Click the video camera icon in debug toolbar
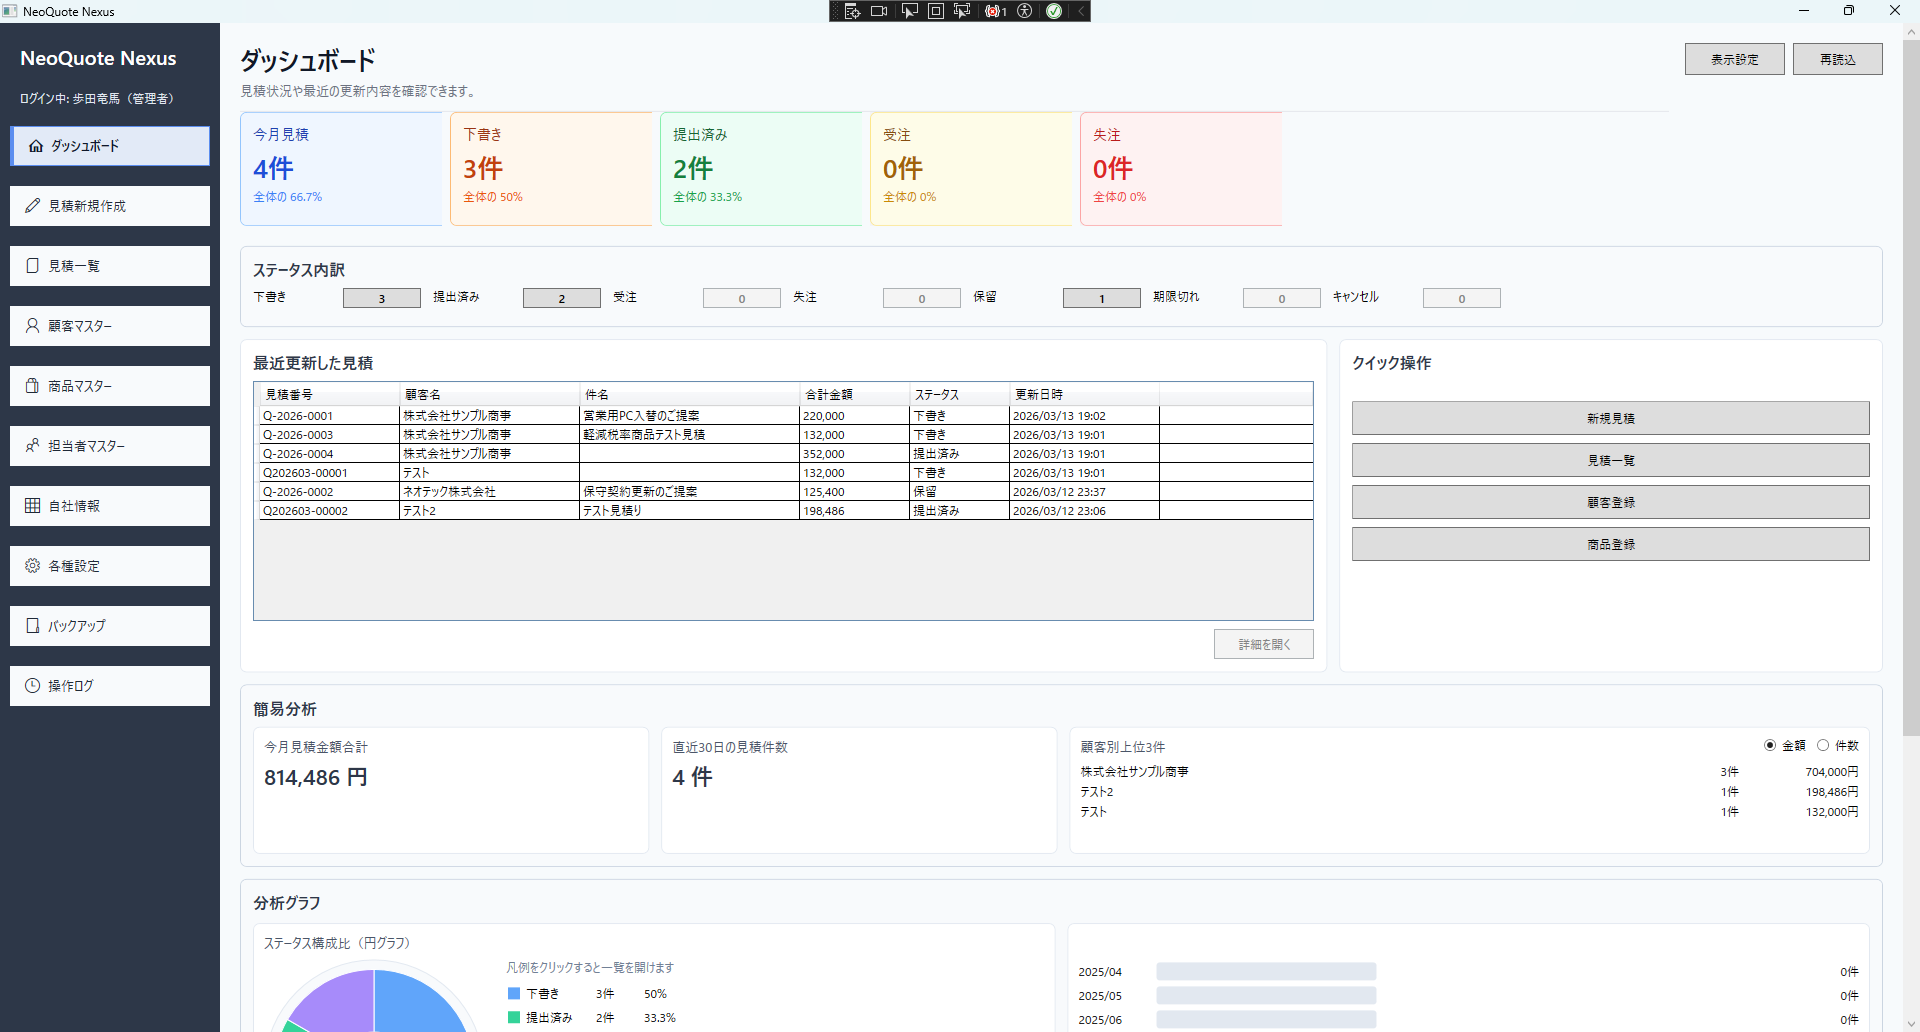 coord(879,11)
